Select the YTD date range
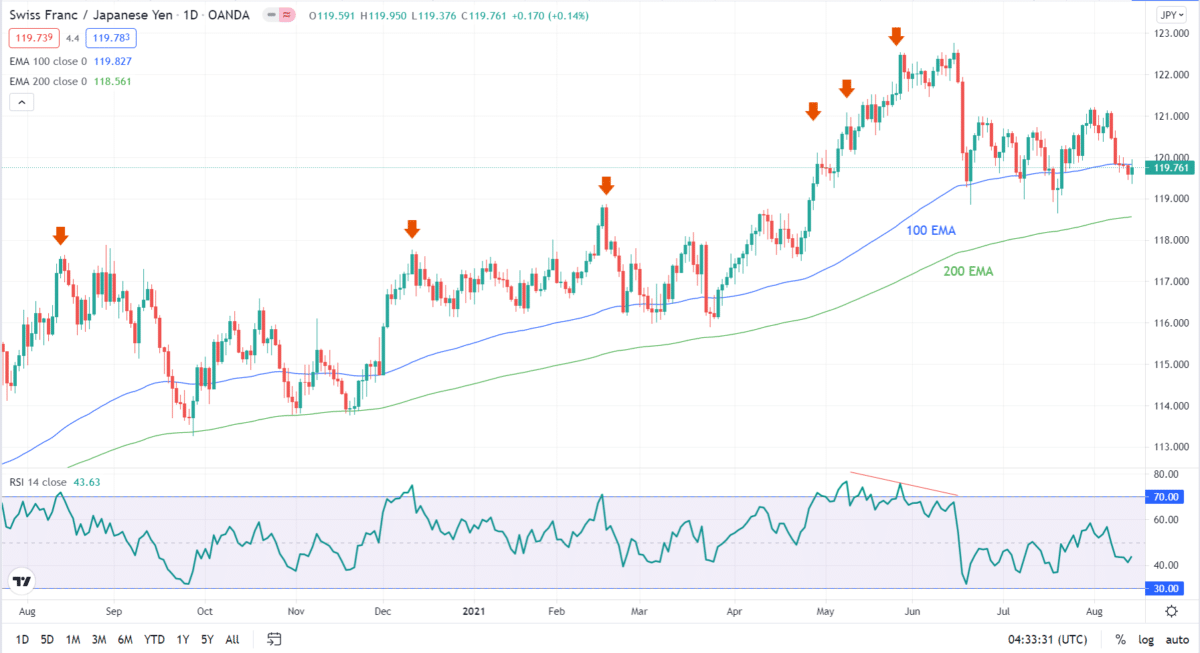The height and width of the screenshot is (653, 1200). click(154, 639)
